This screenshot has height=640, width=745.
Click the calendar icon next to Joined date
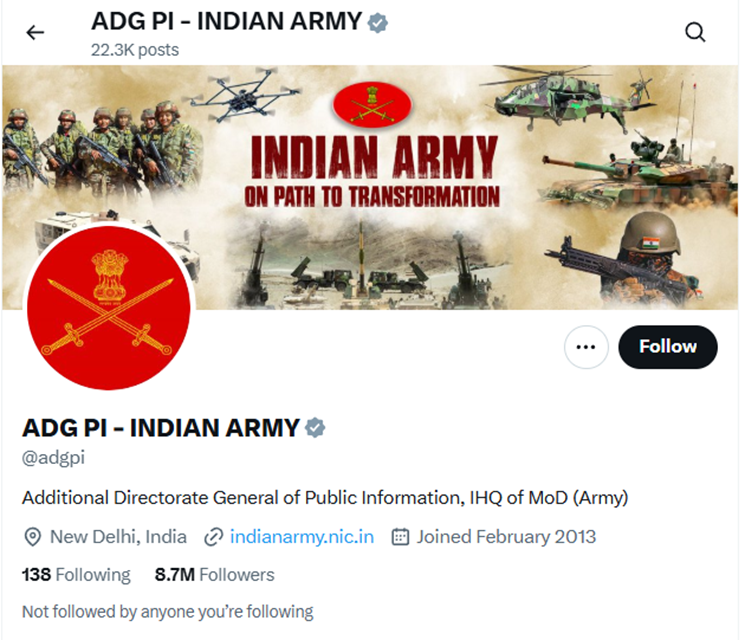click(400, 537)
